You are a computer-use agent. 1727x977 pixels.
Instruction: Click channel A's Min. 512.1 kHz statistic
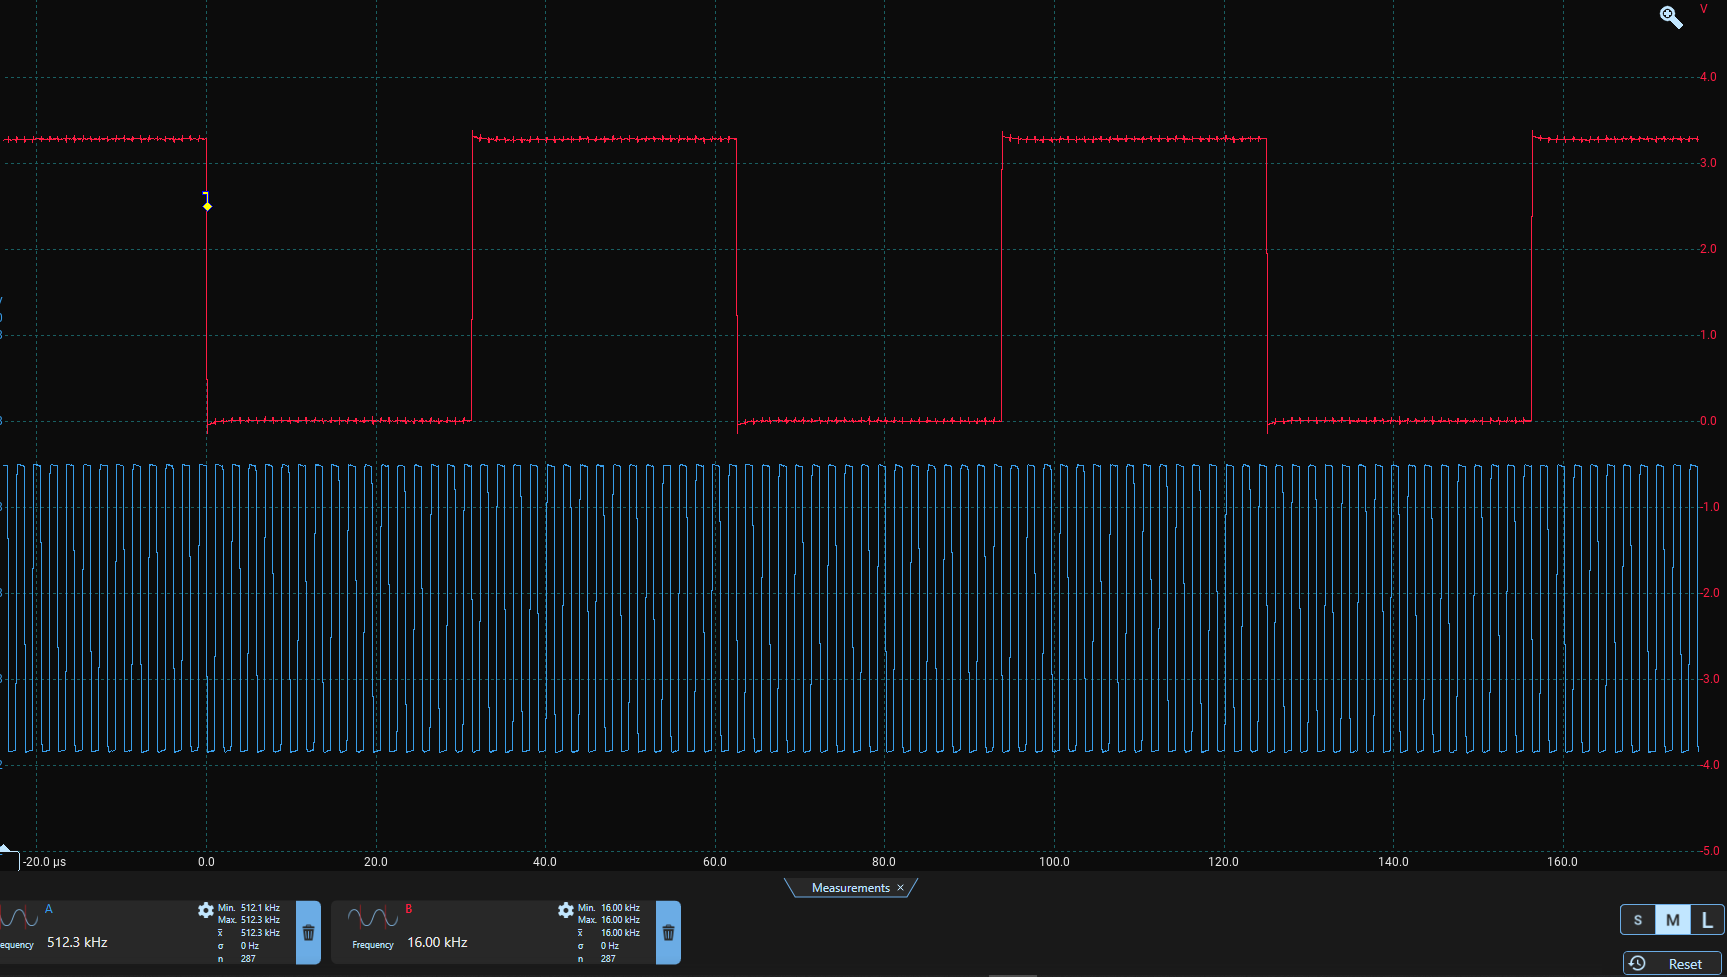(x=248, y=908)
